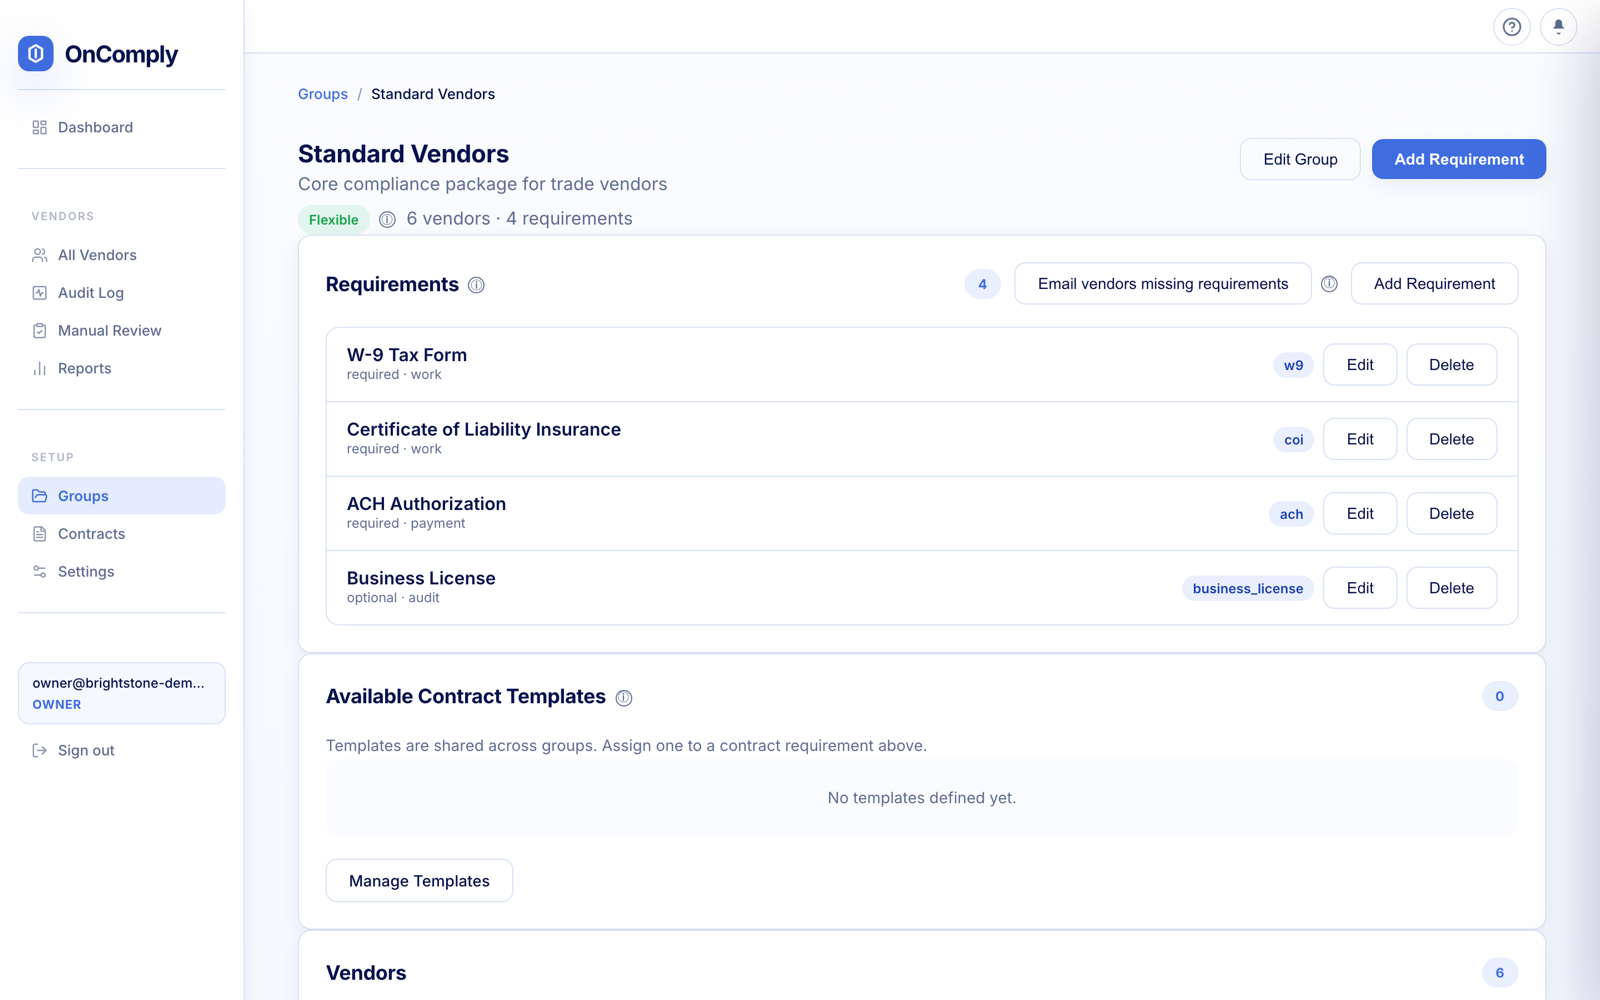Click the OnComply logo icon
This screenshot has width=1600, height=1000.
pos(36,53)
